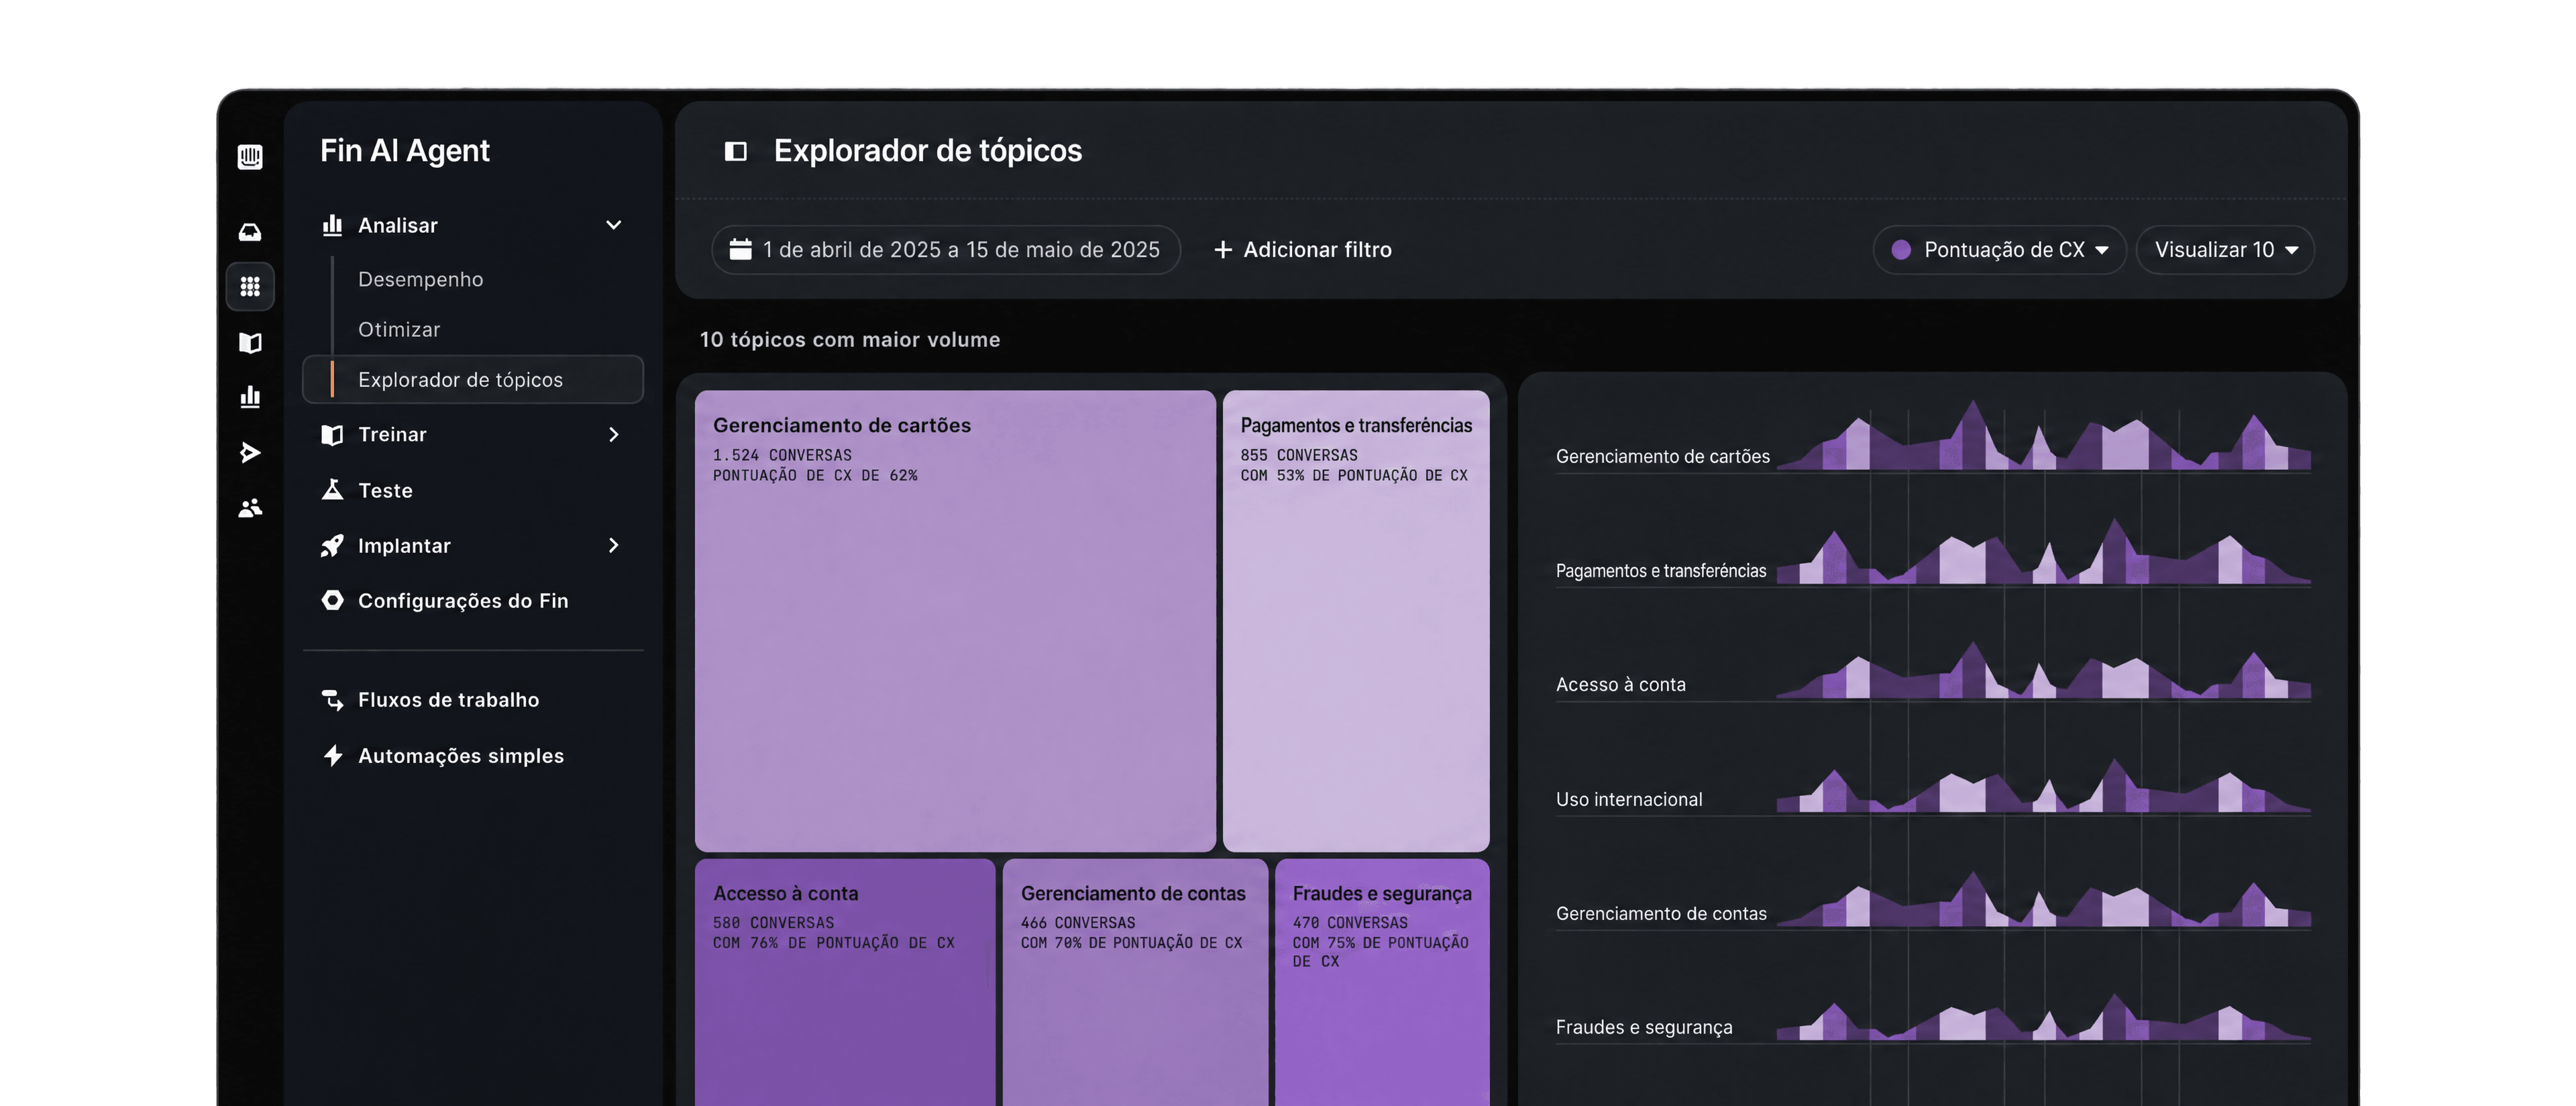Click the book icon beside Treinar
The image size is (2576, 1106).
click(332, 434)
